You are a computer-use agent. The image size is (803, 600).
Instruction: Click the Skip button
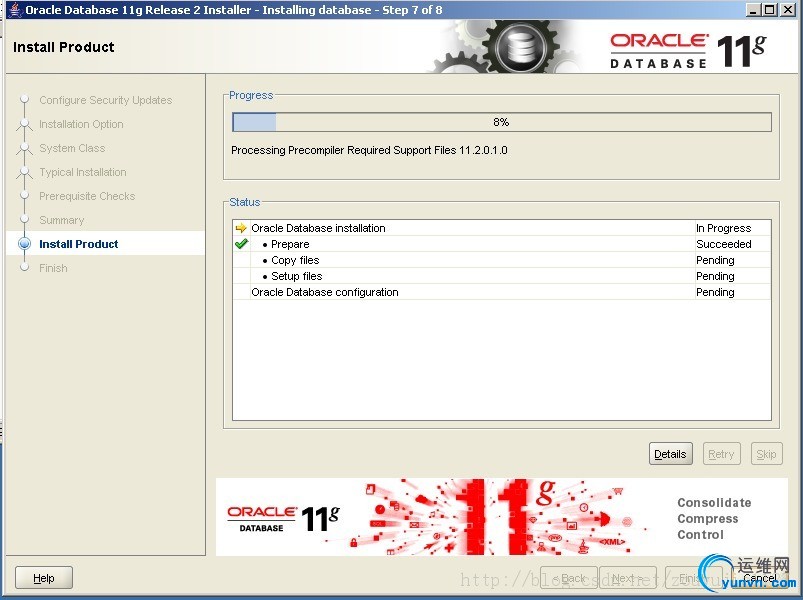[x=766, y=454]
